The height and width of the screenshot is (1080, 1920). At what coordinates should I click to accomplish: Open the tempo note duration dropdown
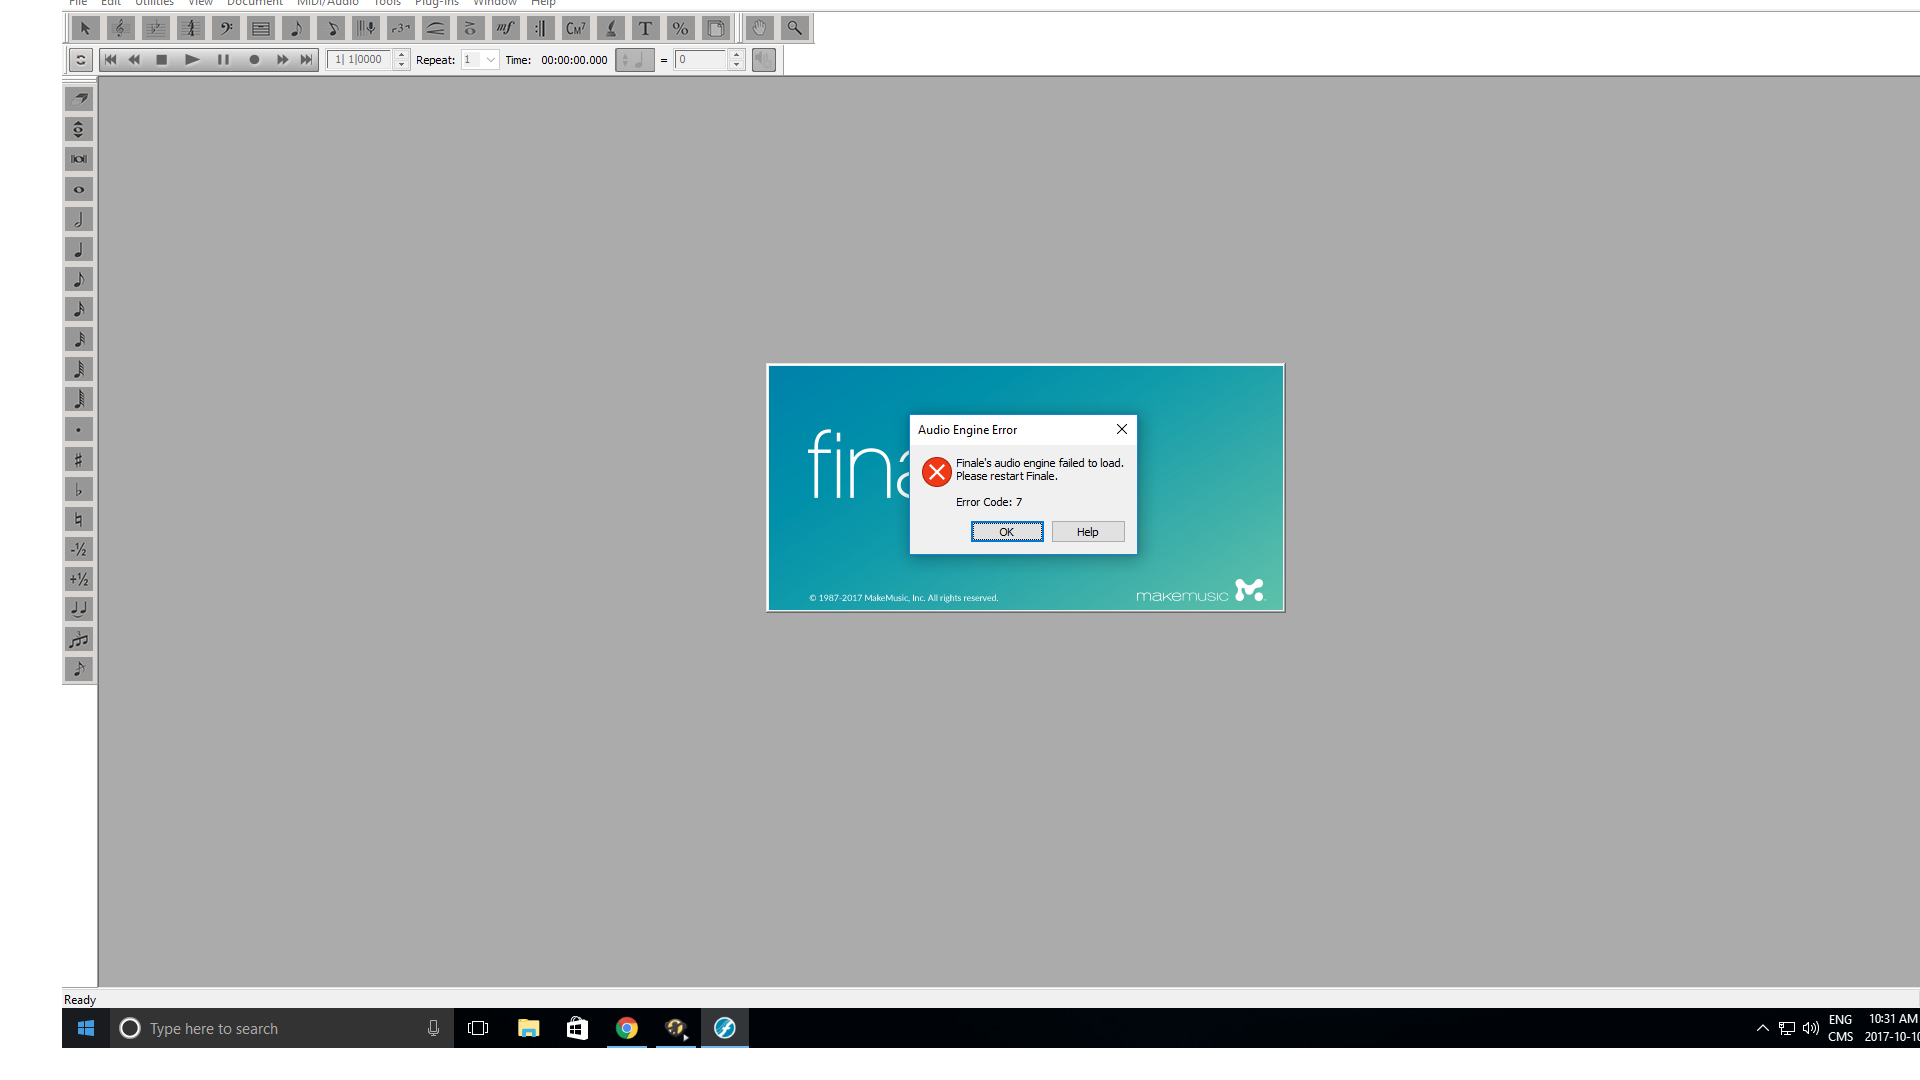click(x=634, y=60)
